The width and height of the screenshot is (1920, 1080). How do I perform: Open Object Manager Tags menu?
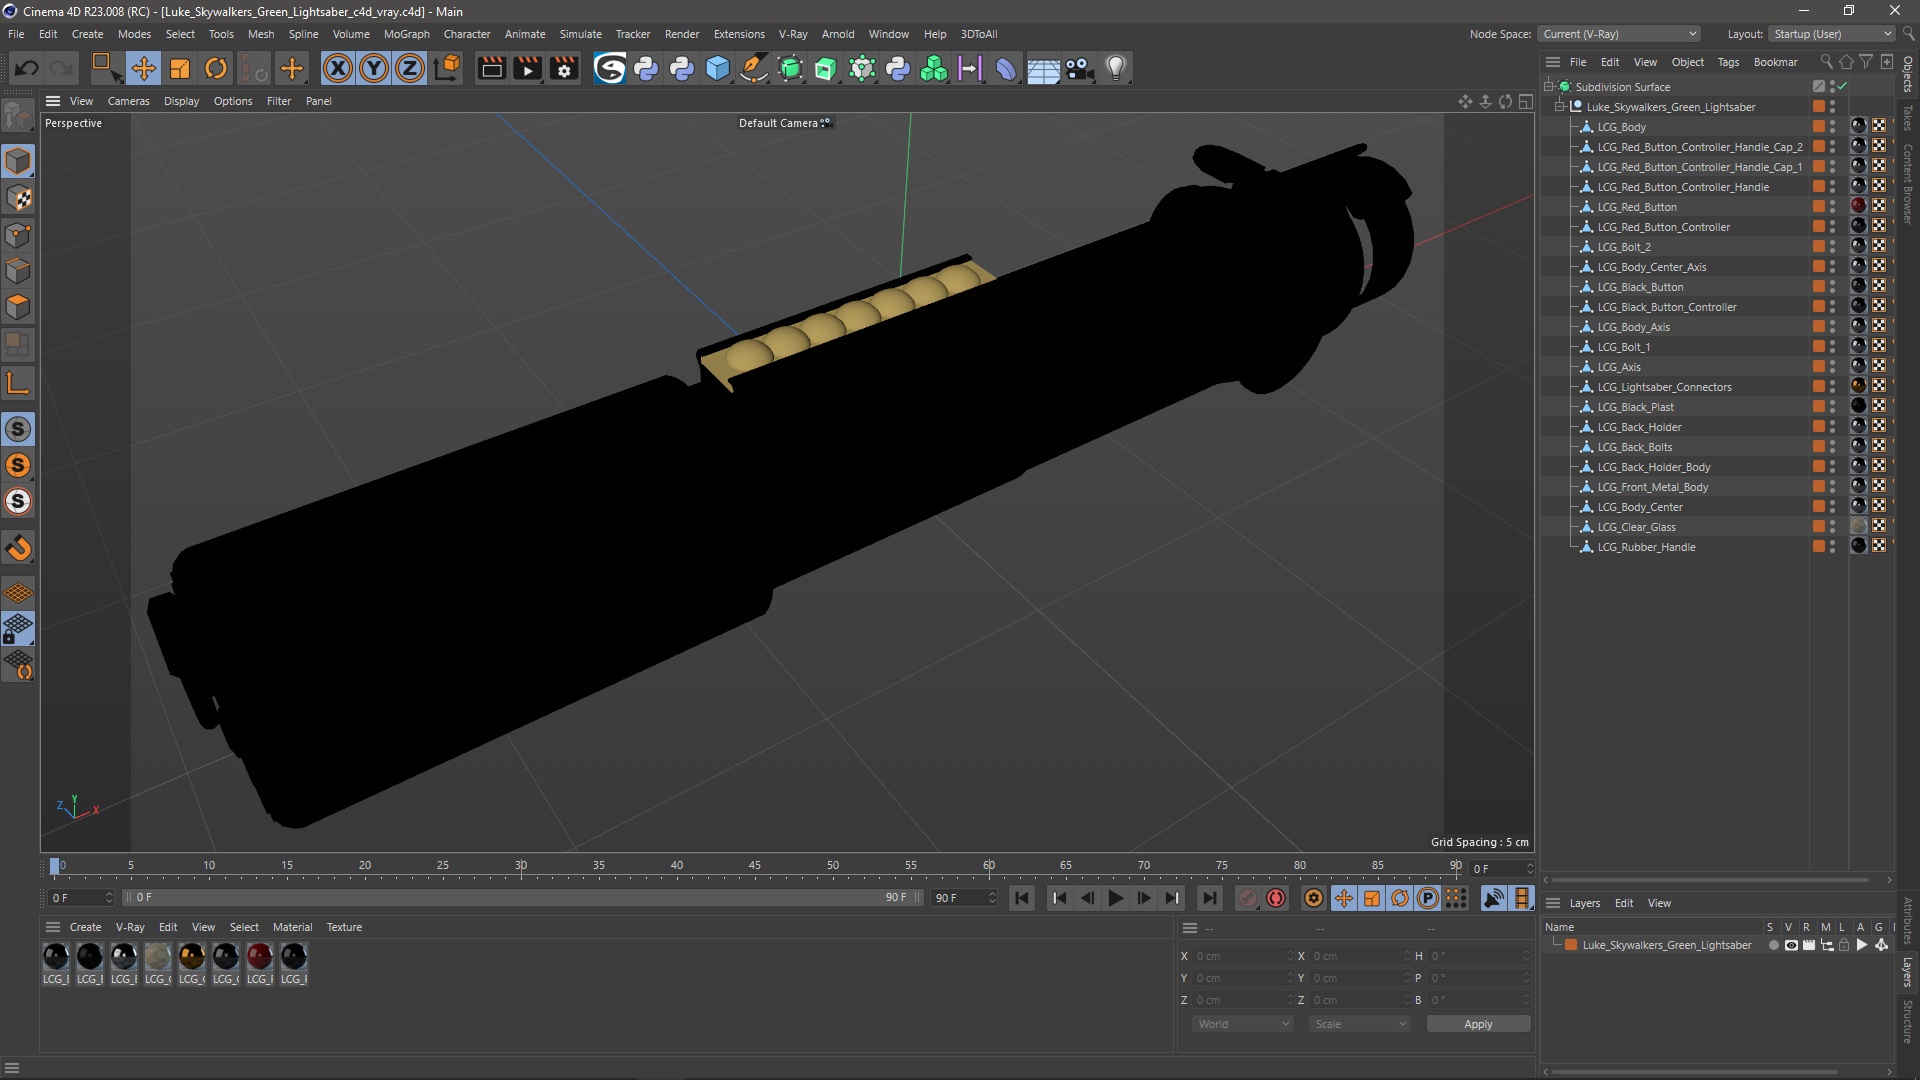point(1728,62)
